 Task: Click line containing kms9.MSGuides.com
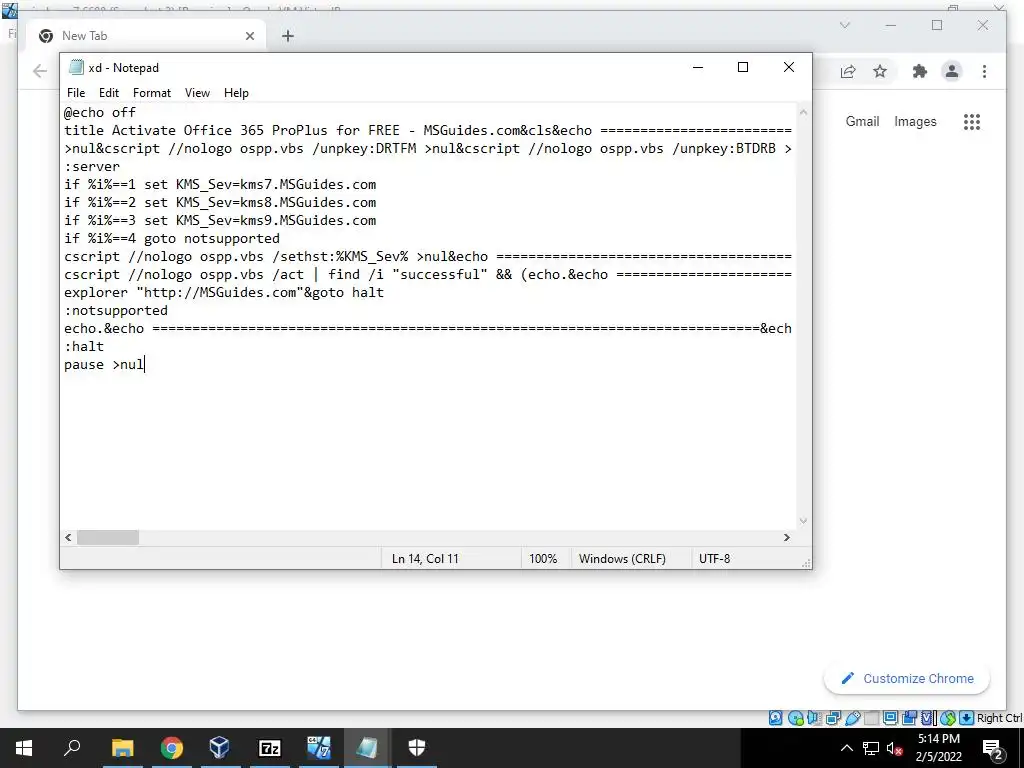[220, 220]
